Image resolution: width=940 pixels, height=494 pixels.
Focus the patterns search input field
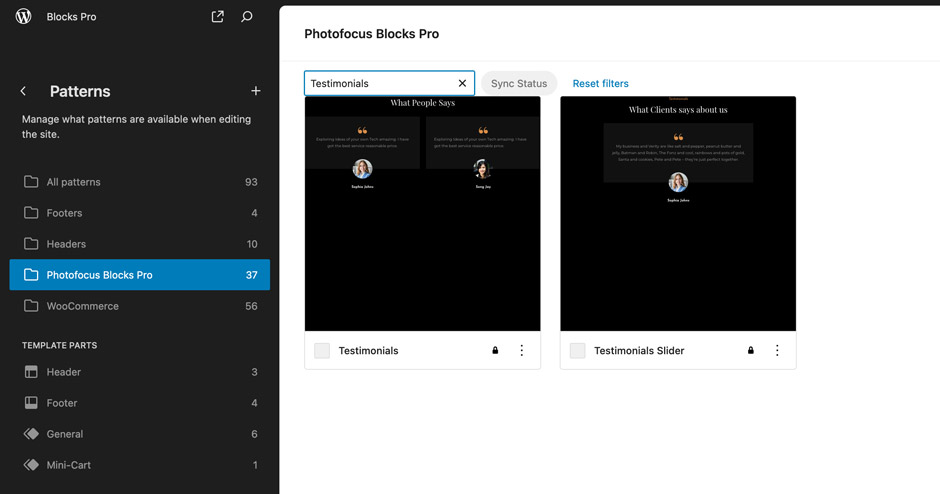click(380, 84)
